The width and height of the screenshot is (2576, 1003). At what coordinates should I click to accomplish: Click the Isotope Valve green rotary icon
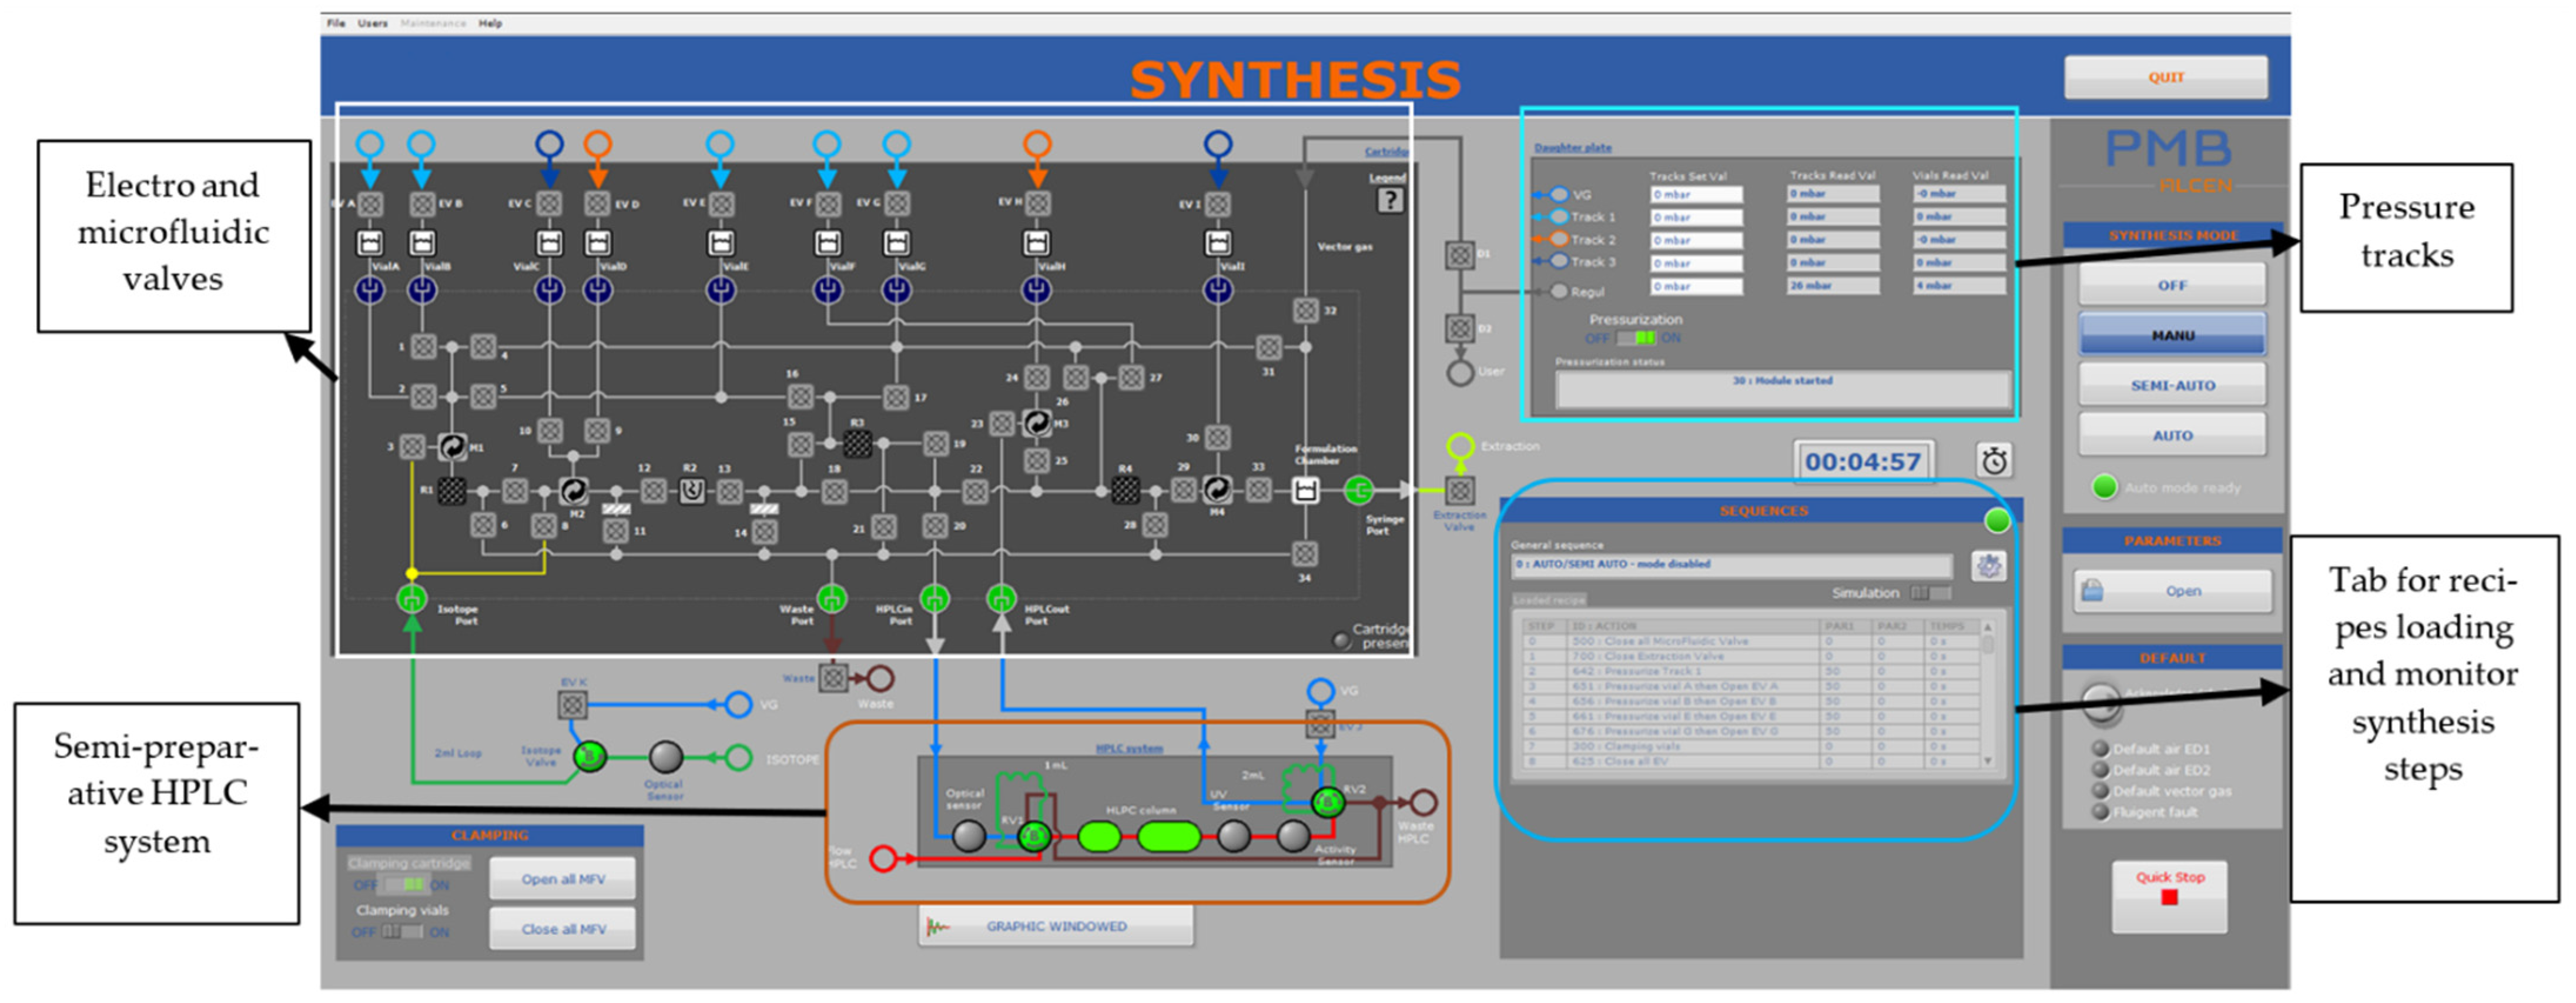pyautogui.click(x=589, y=757)
